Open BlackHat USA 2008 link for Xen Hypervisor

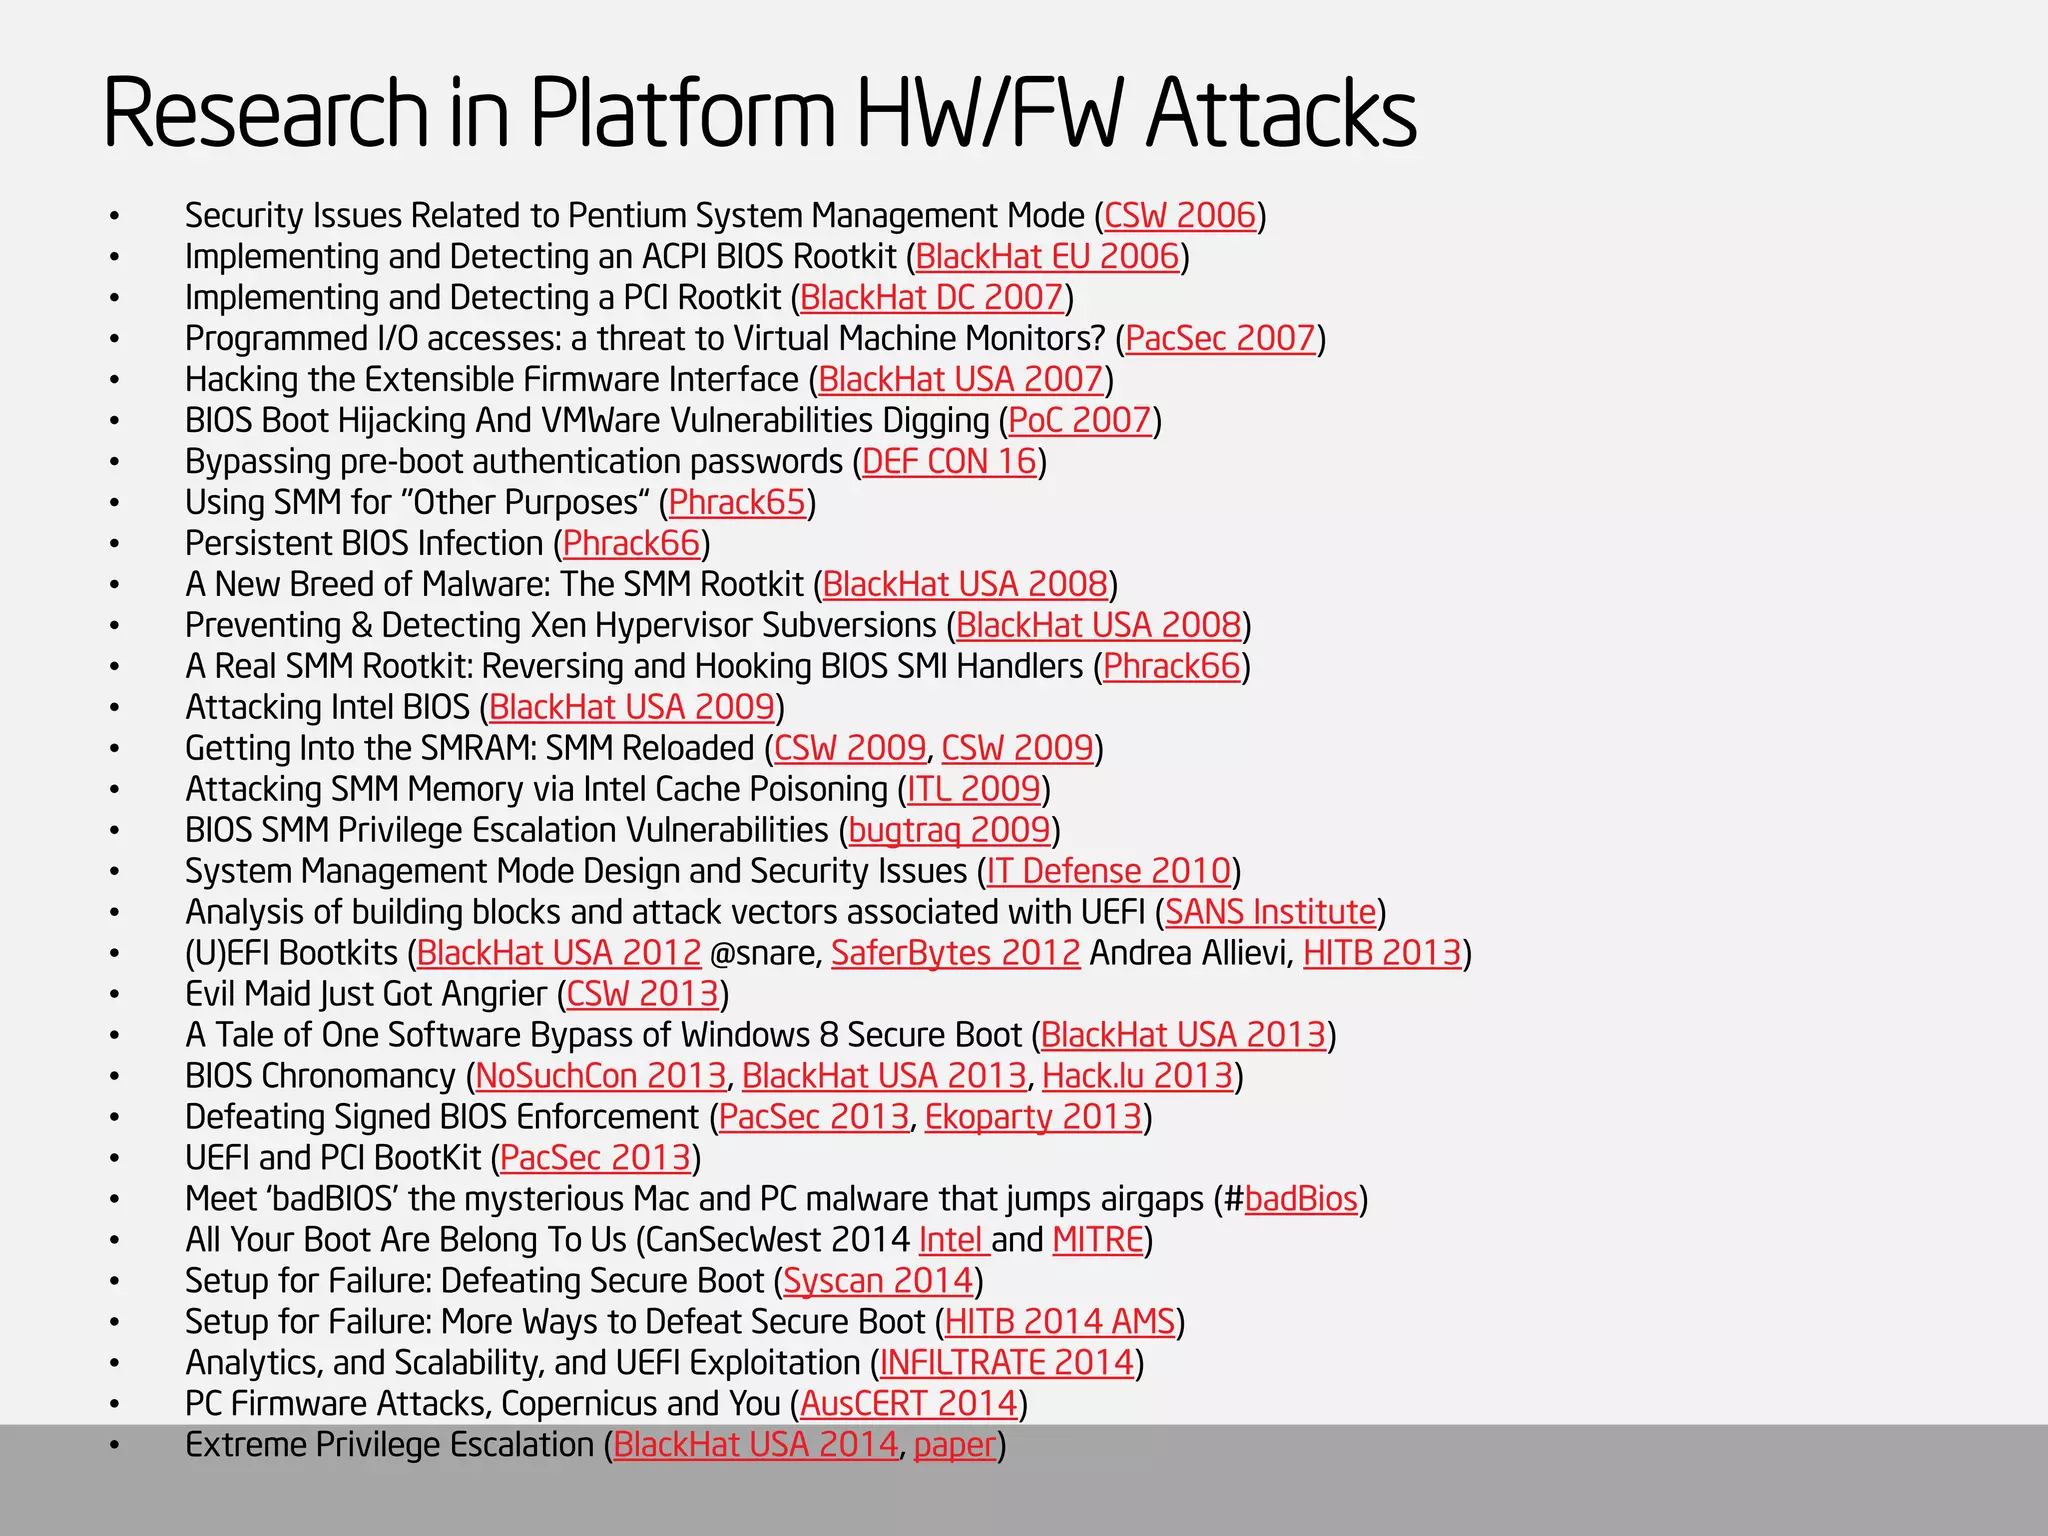[1098, 626]
